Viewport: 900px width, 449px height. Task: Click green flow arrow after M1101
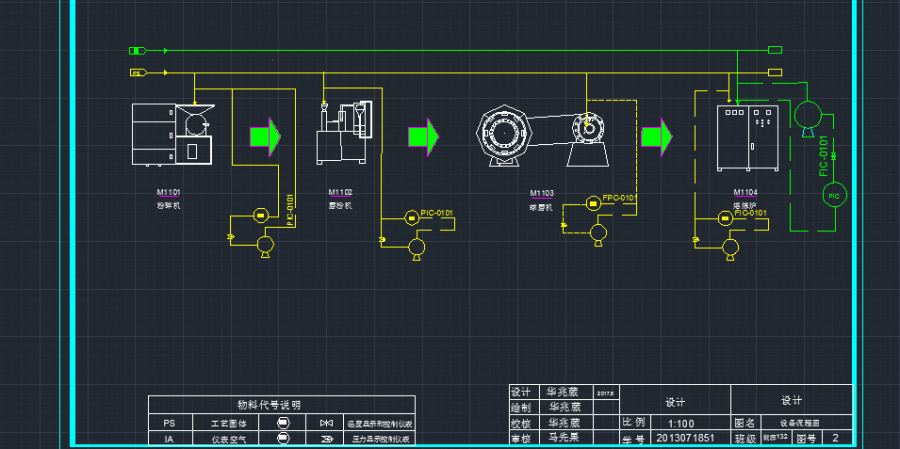pyautogui.click(x=265, y=137)
